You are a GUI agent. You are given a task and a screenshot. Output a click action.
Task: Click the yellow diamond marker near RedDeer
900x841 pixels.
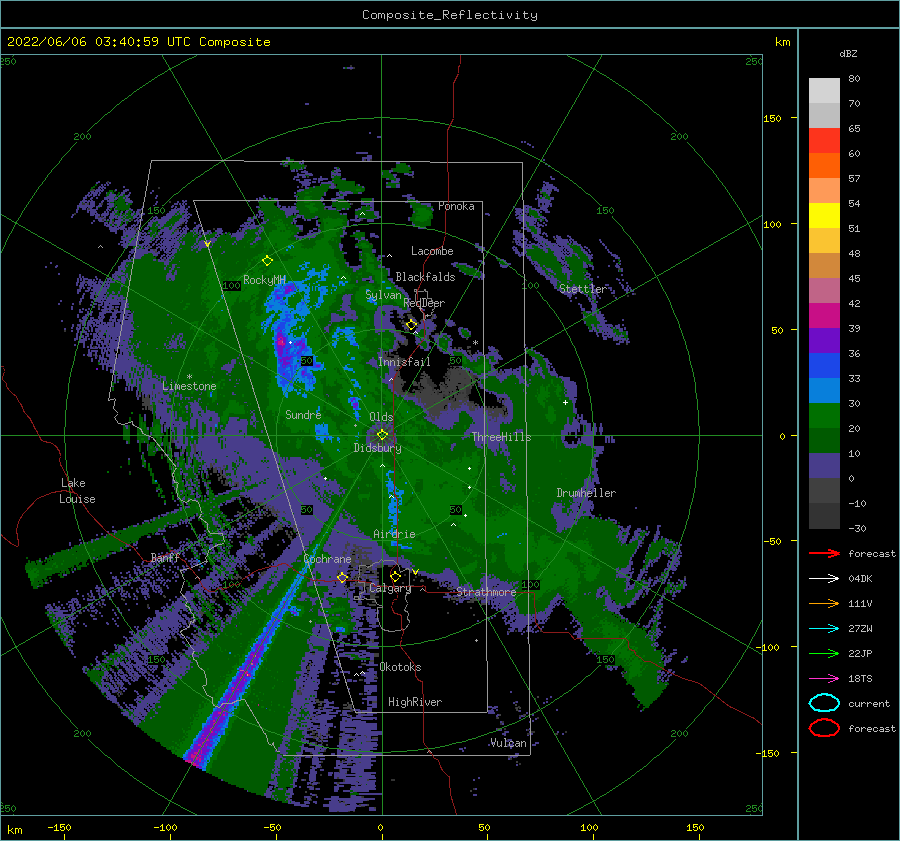pos(411,325)
